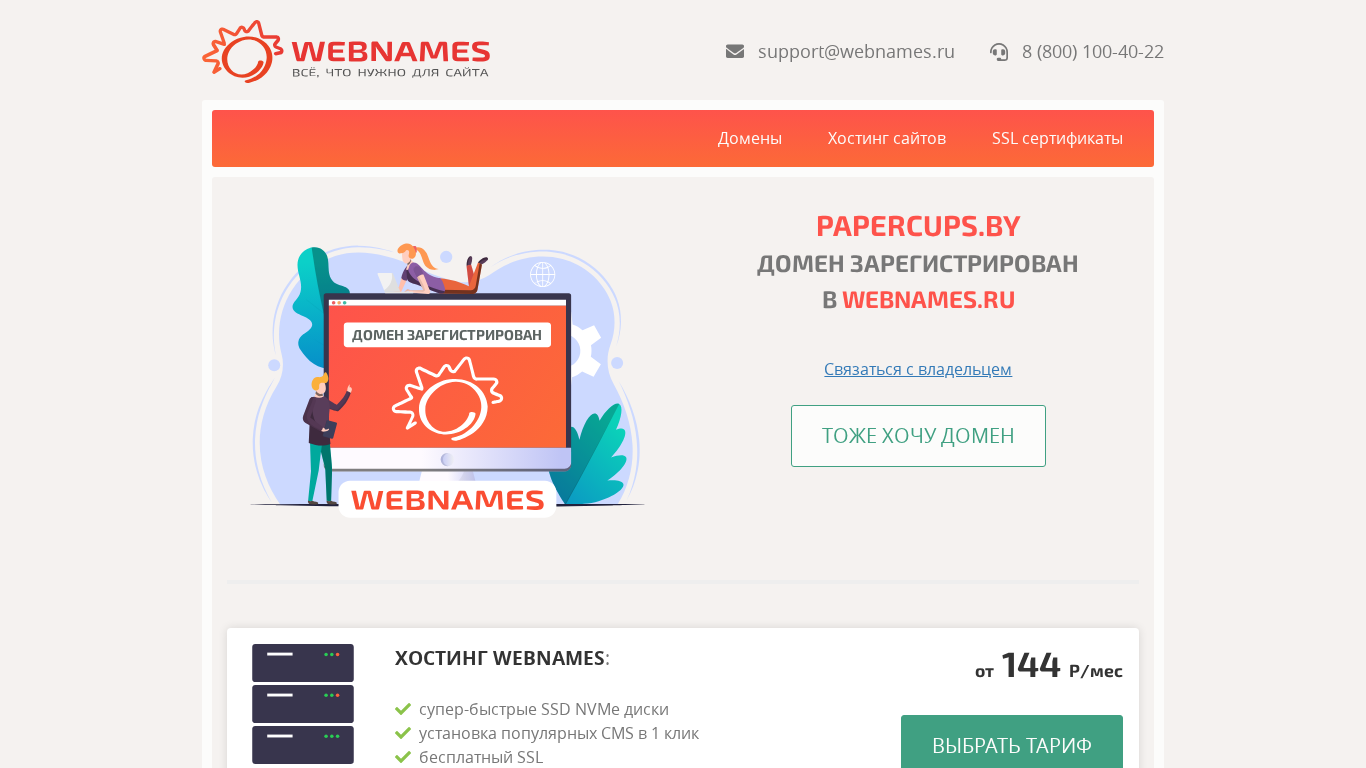The width and height of the screenshot is (1366, 768).
Task: Click the PAPERCUPS.BY domain title
Action: [x=918, y=226]
